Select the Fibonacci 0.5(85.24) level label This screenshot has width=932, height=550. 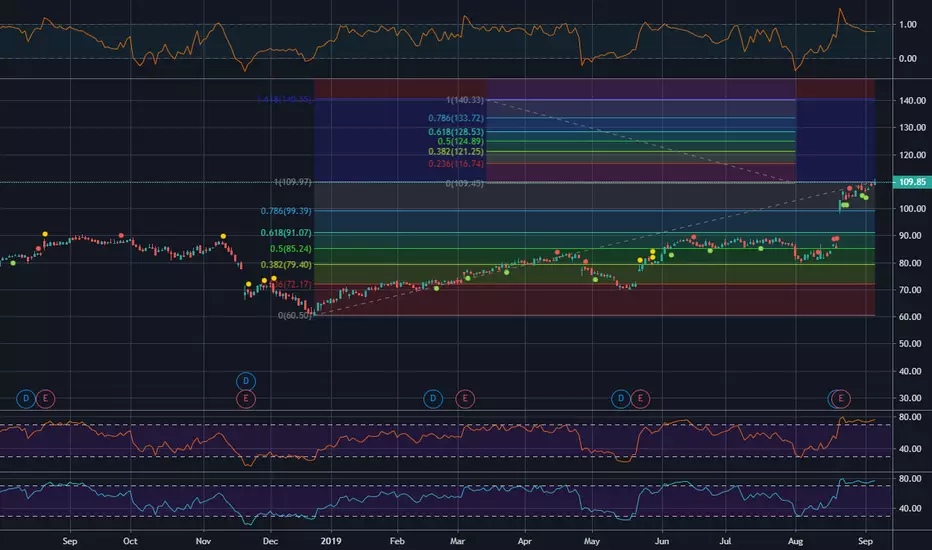291,249
